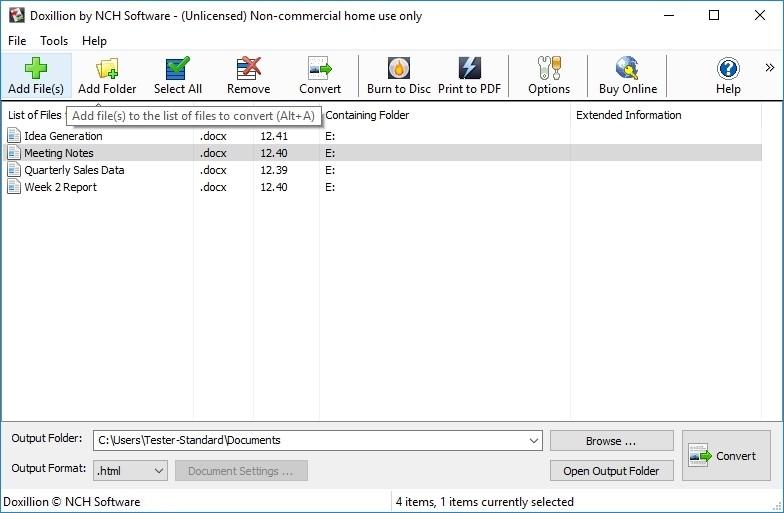Viewport: 784px width, 513px height.
Task: Open the Output Folder dropdown
Action: pyautogui.click(x=534, y=440)
